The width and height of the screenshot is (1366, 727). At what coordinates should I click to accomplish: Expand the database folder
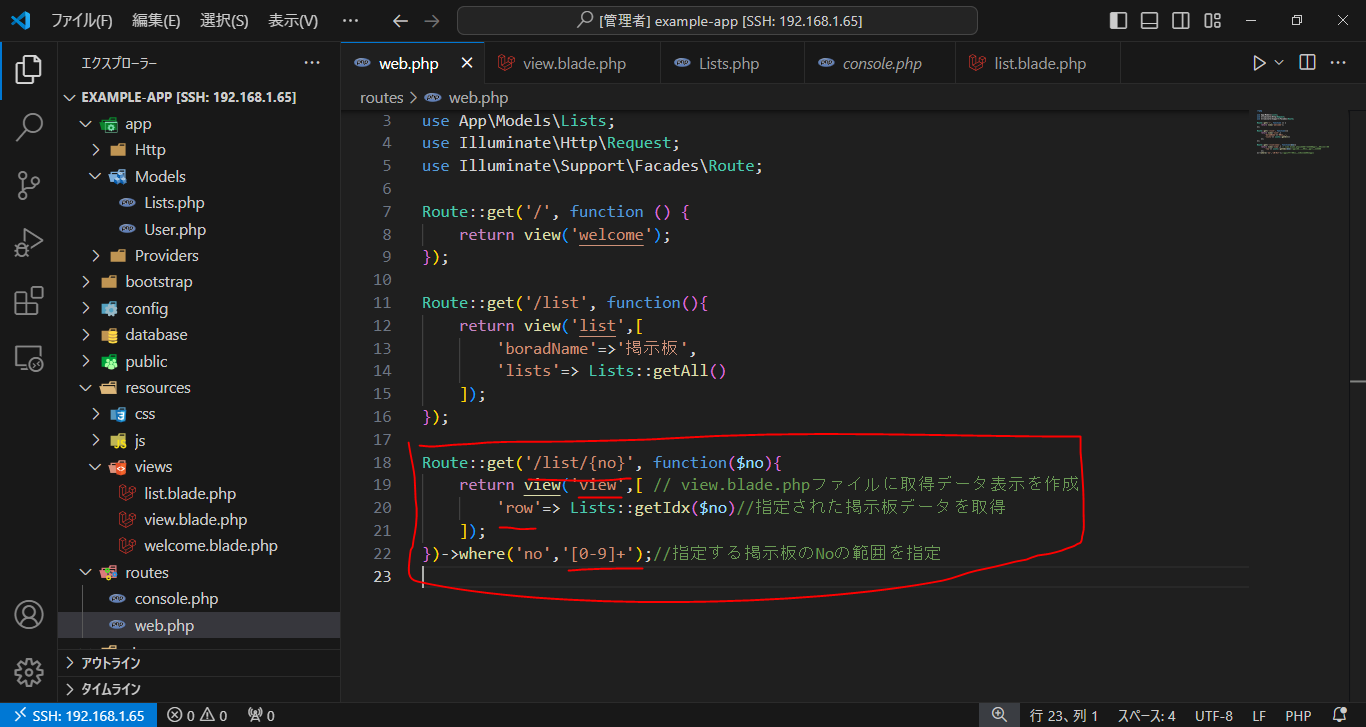point(199,334)
